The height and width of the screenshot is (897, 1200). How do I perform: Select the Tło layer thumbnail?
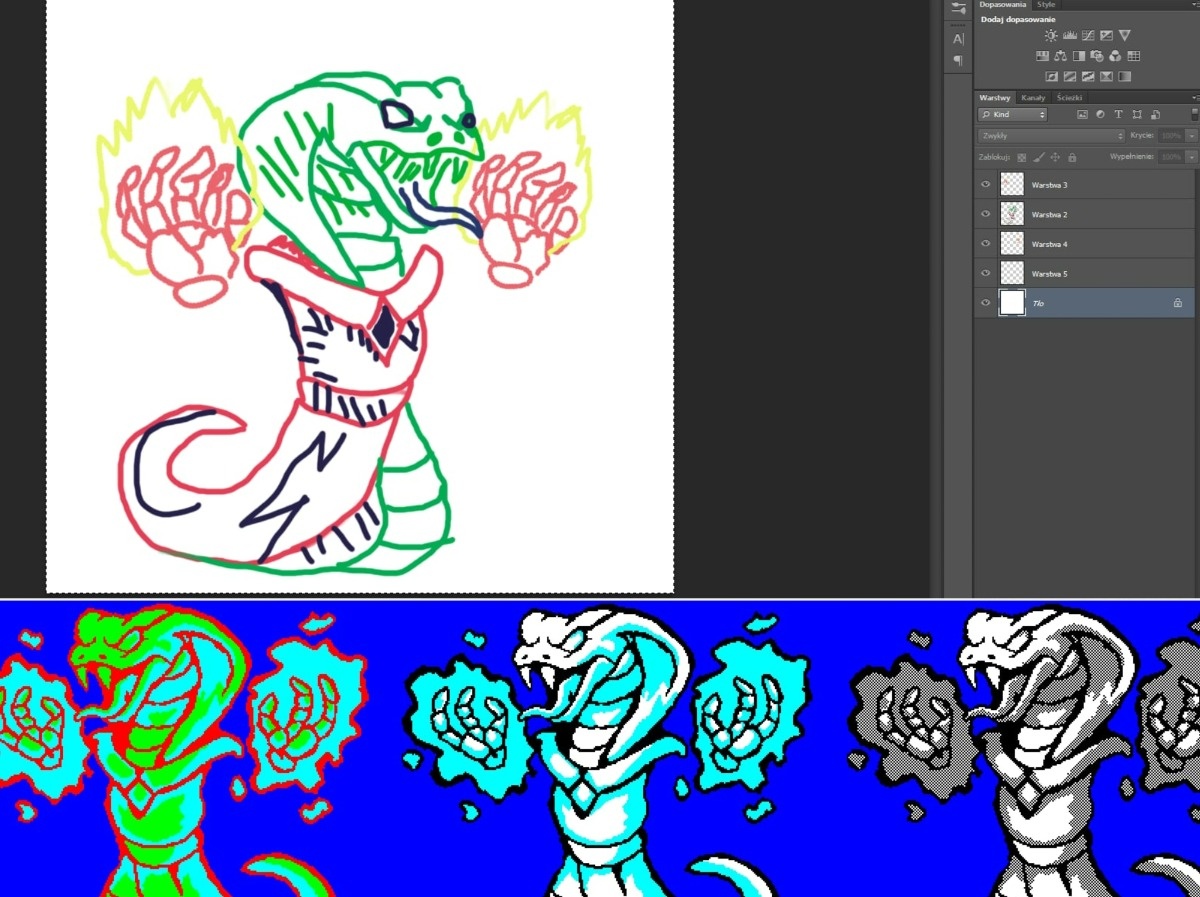click(x=1013, y=302)
